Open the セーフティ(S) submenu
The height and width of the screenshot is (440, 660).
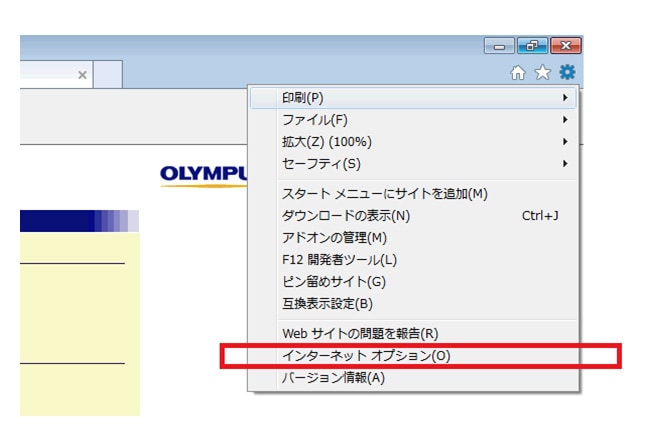(x=413, y=164)
